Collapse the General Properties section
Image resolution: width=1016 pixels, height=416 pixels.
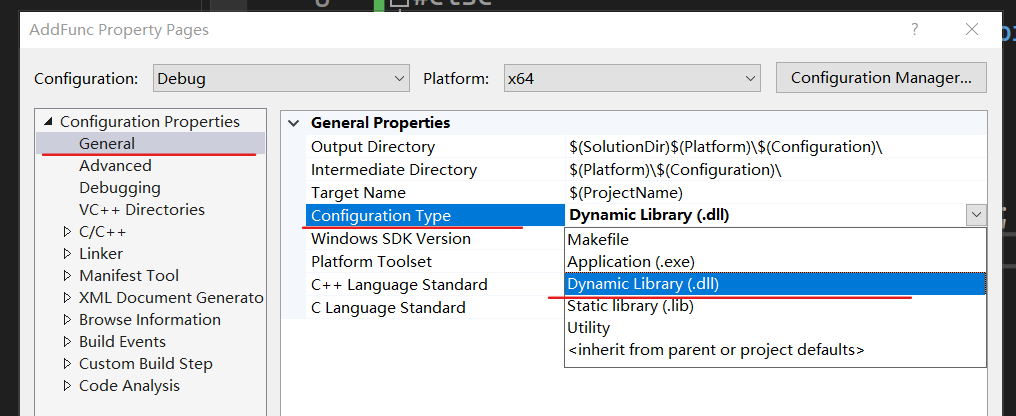click(293, 123)
